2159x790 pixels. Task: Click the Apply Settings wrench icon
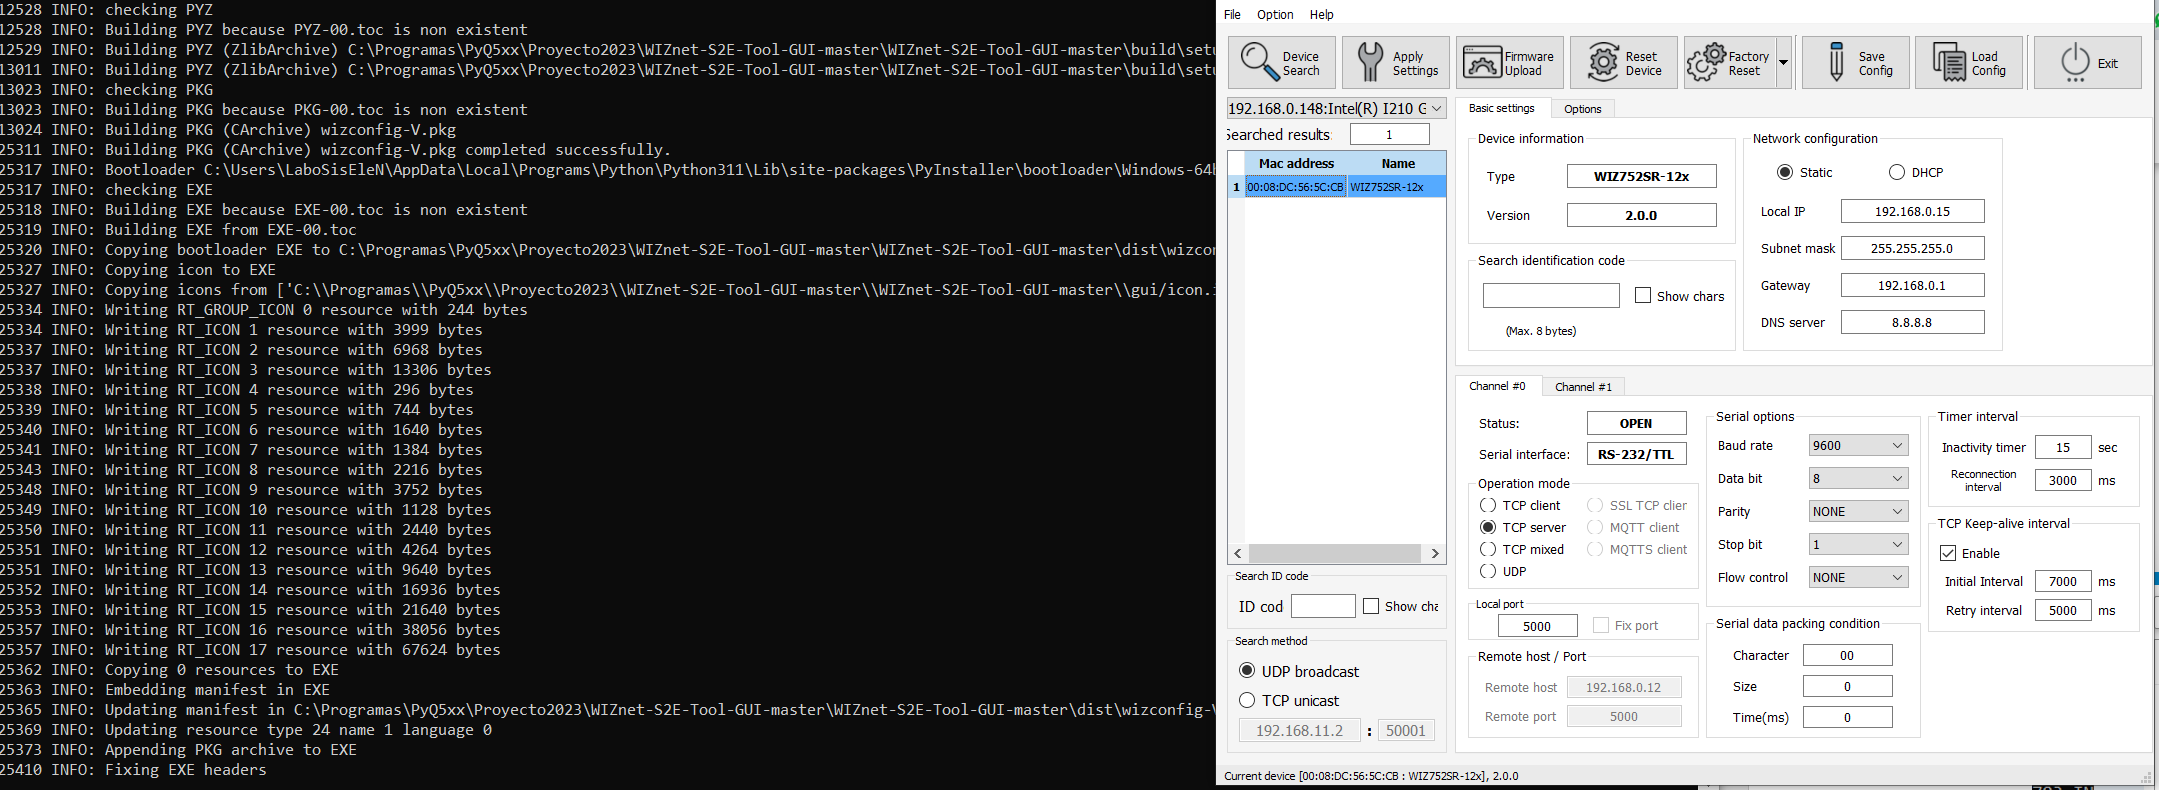(1370, 62)
